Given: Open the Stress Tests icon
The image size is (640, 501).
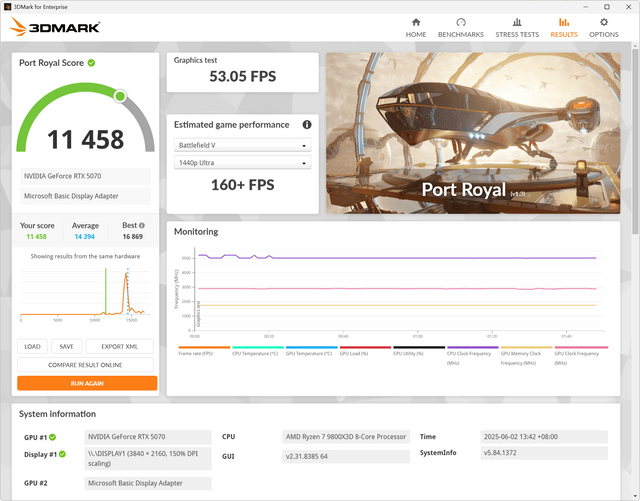Looking at the screenshot, I should (x=517, y=22).
